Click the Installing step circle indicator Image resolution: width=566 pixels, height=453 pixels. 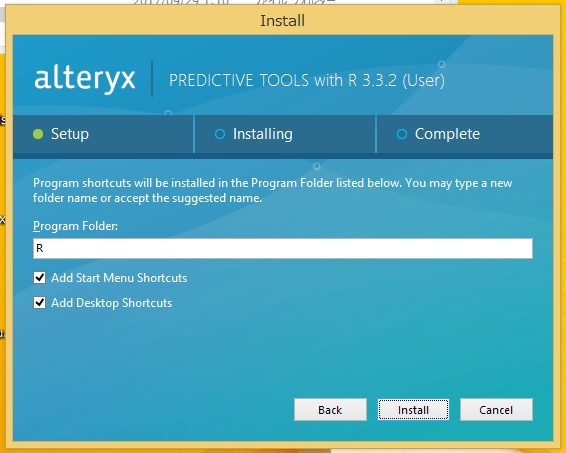click(x=220, y=134)
